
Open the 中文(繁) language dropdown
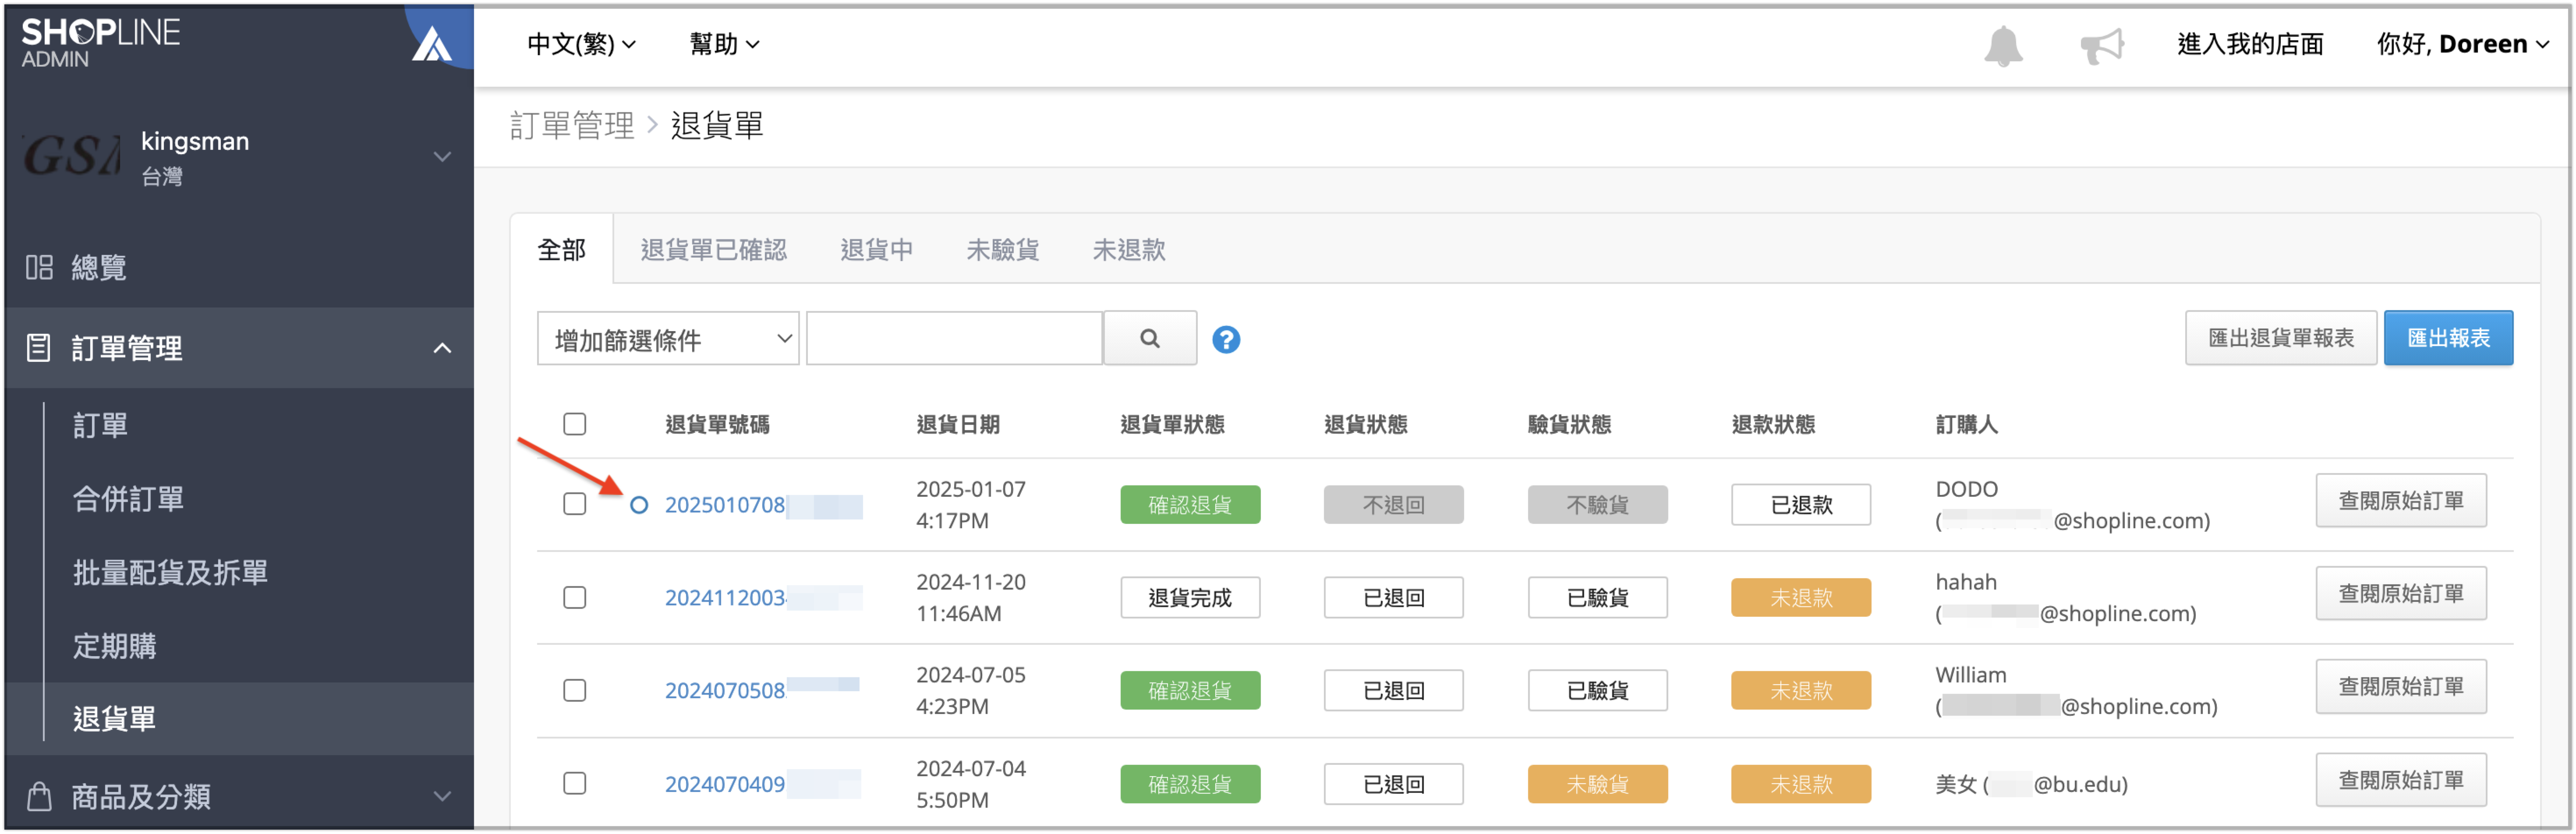tap(581, 44)
